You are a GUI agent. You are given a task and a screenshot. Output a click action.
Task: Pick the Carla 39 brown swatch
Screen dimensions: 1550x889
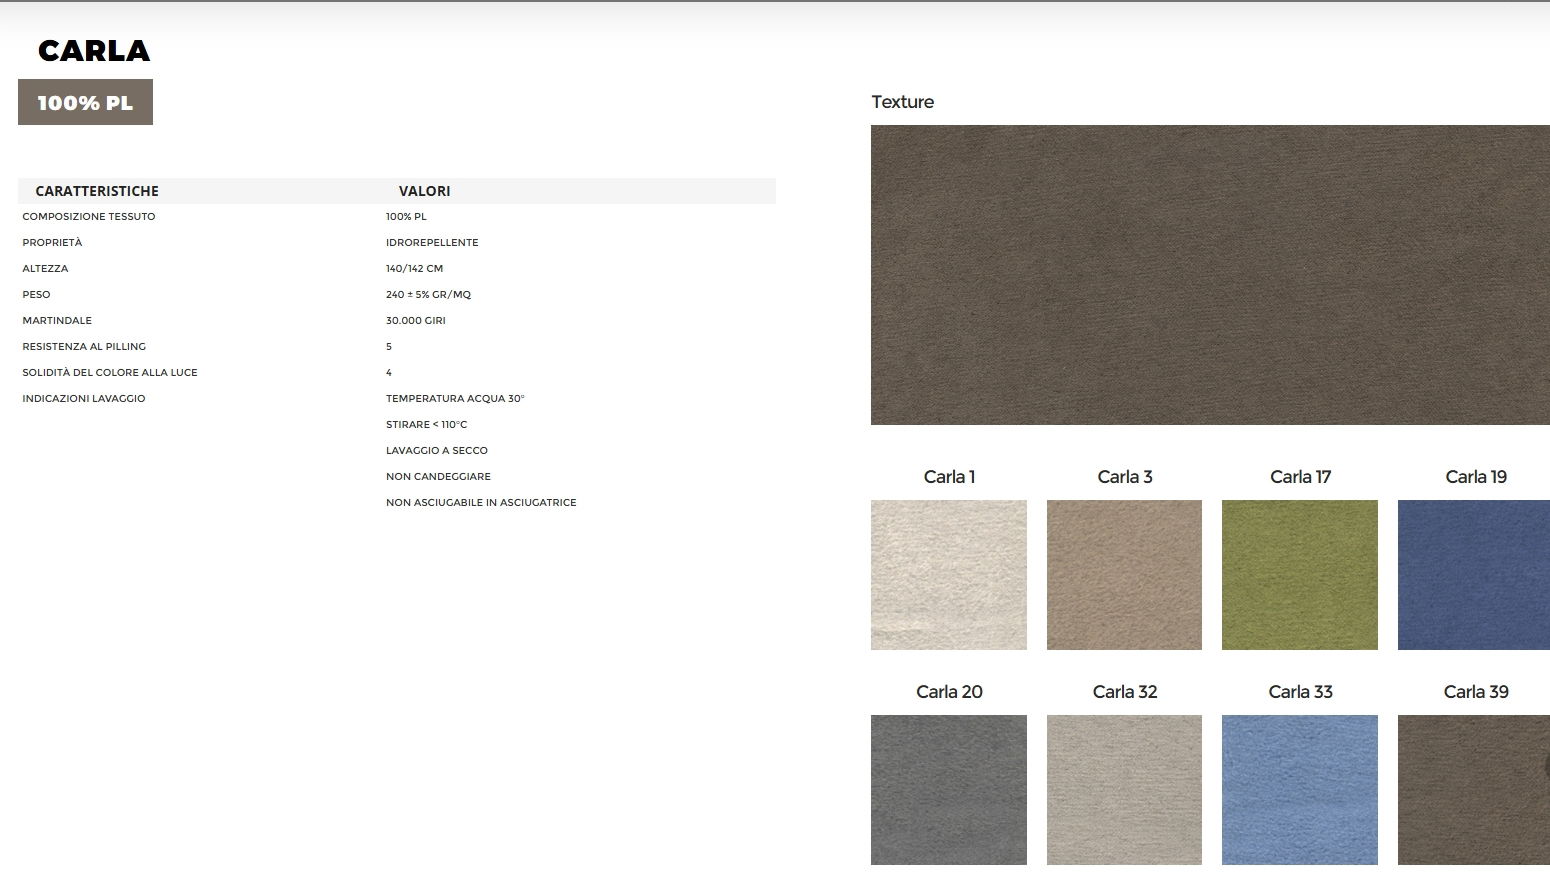(1474, 790)
